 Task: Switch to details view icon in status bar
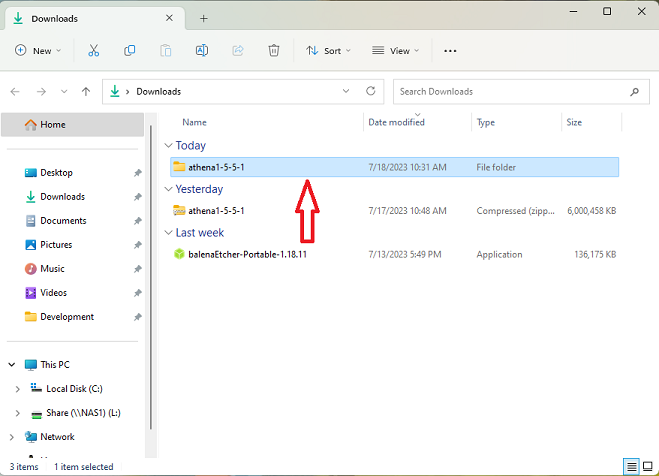[x=631, y=467]
